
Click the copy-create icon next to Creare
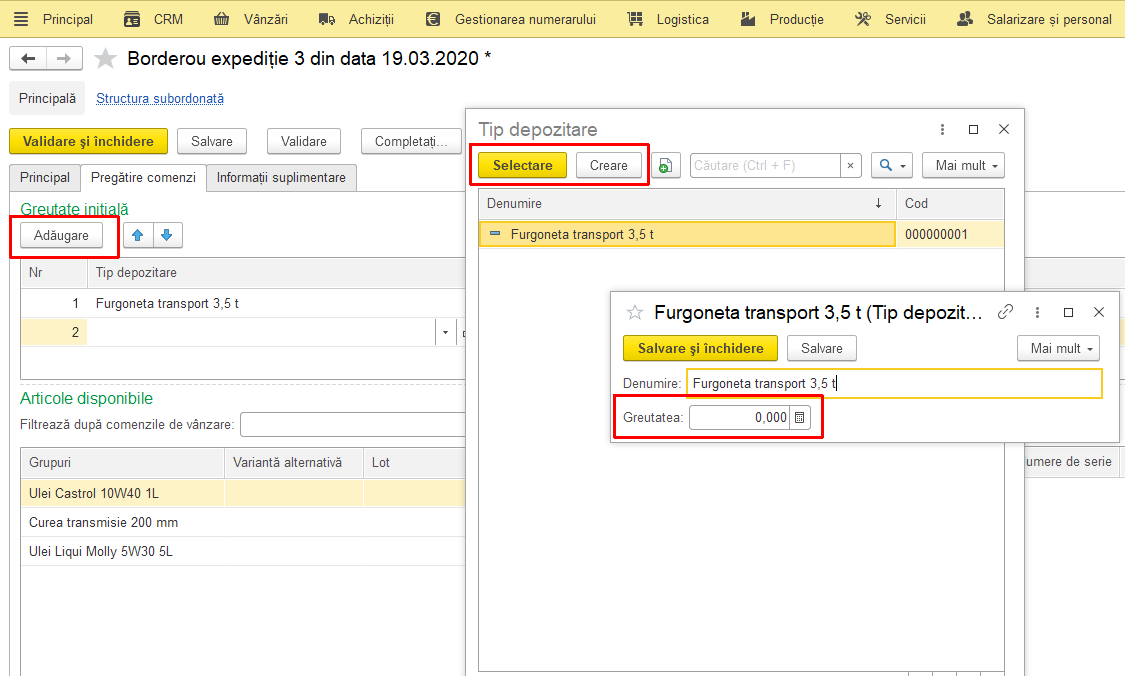(666, 166)
